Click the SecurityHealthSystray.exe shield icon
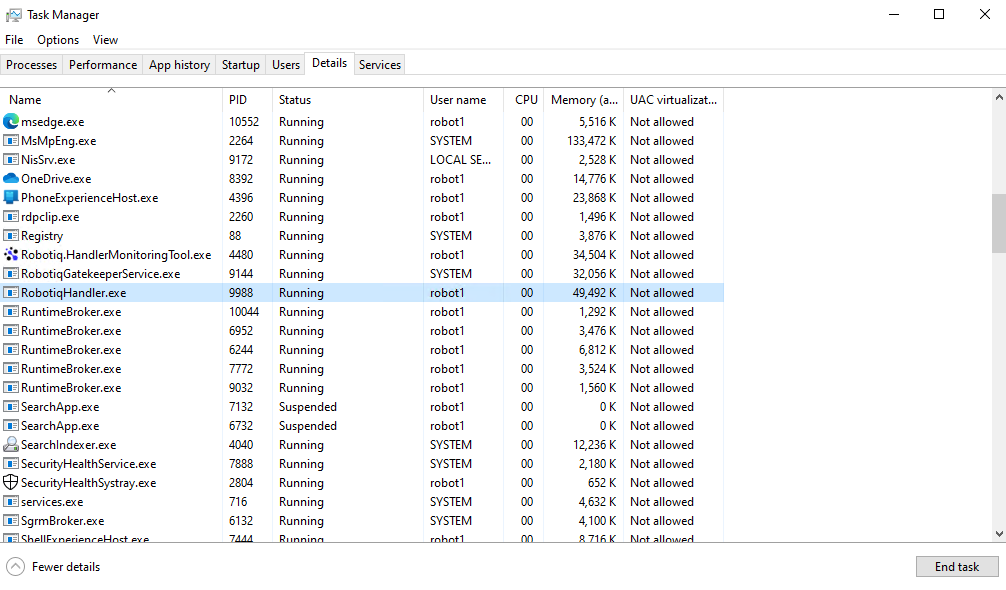Screen dimensions: 1006x590 (x=11, y=482)
